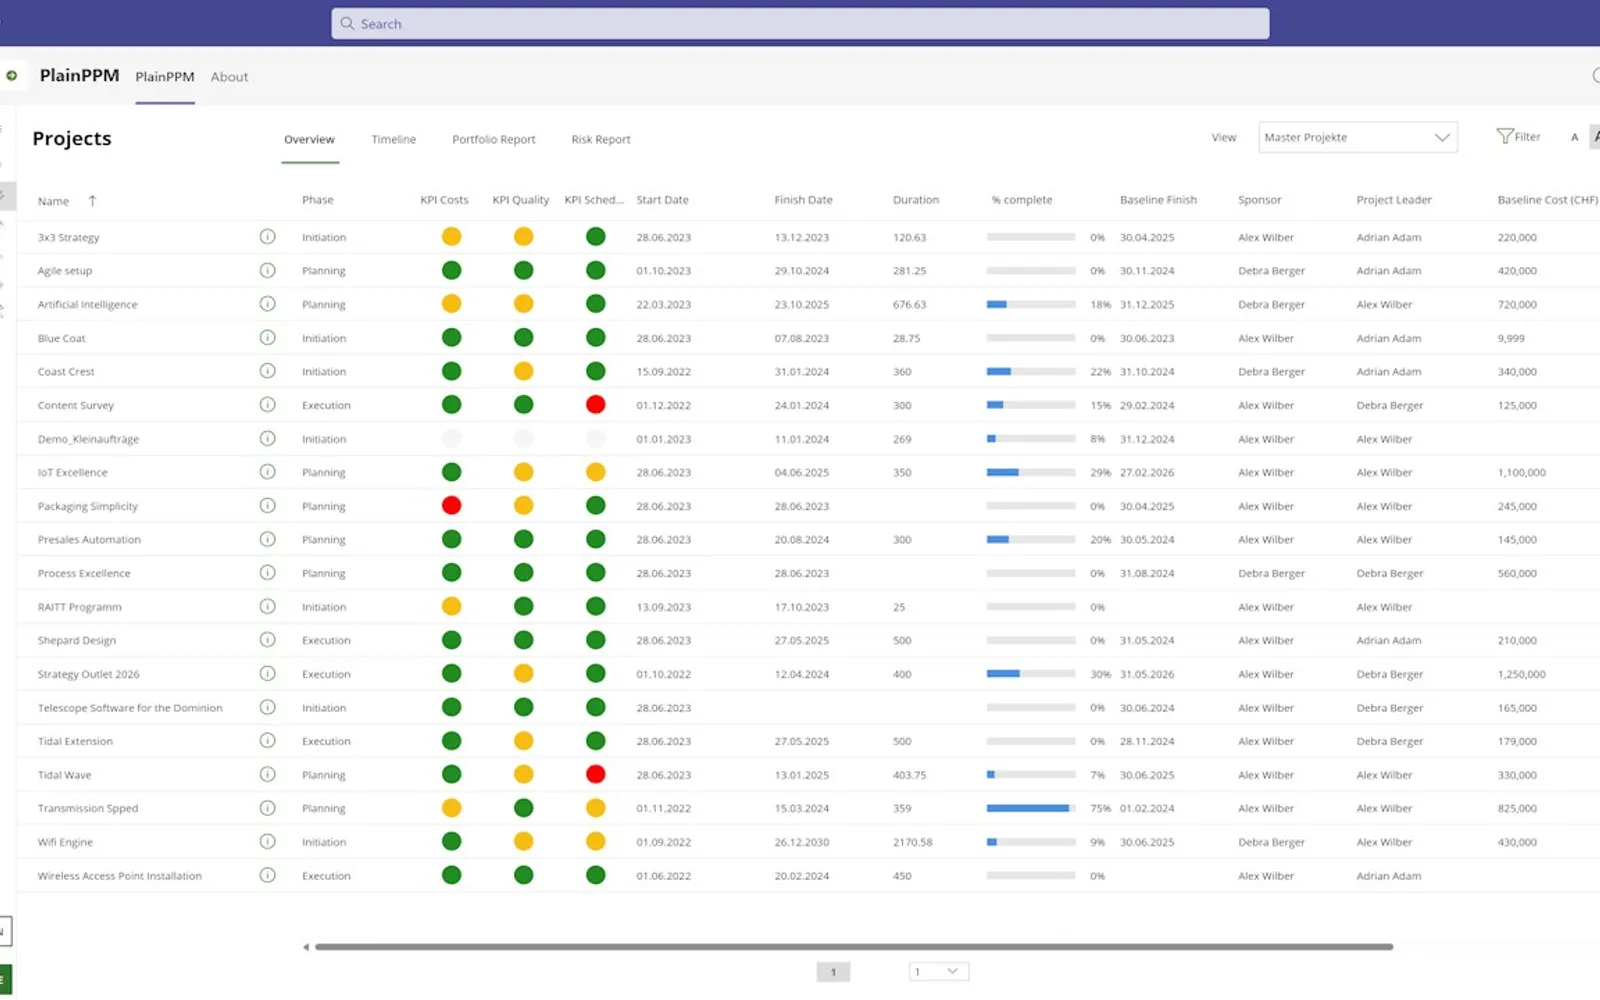The height and width of the screenshot is (1000, 1600).
Task: Open info icon for Coast Crest project
Action: click(267, 371)
